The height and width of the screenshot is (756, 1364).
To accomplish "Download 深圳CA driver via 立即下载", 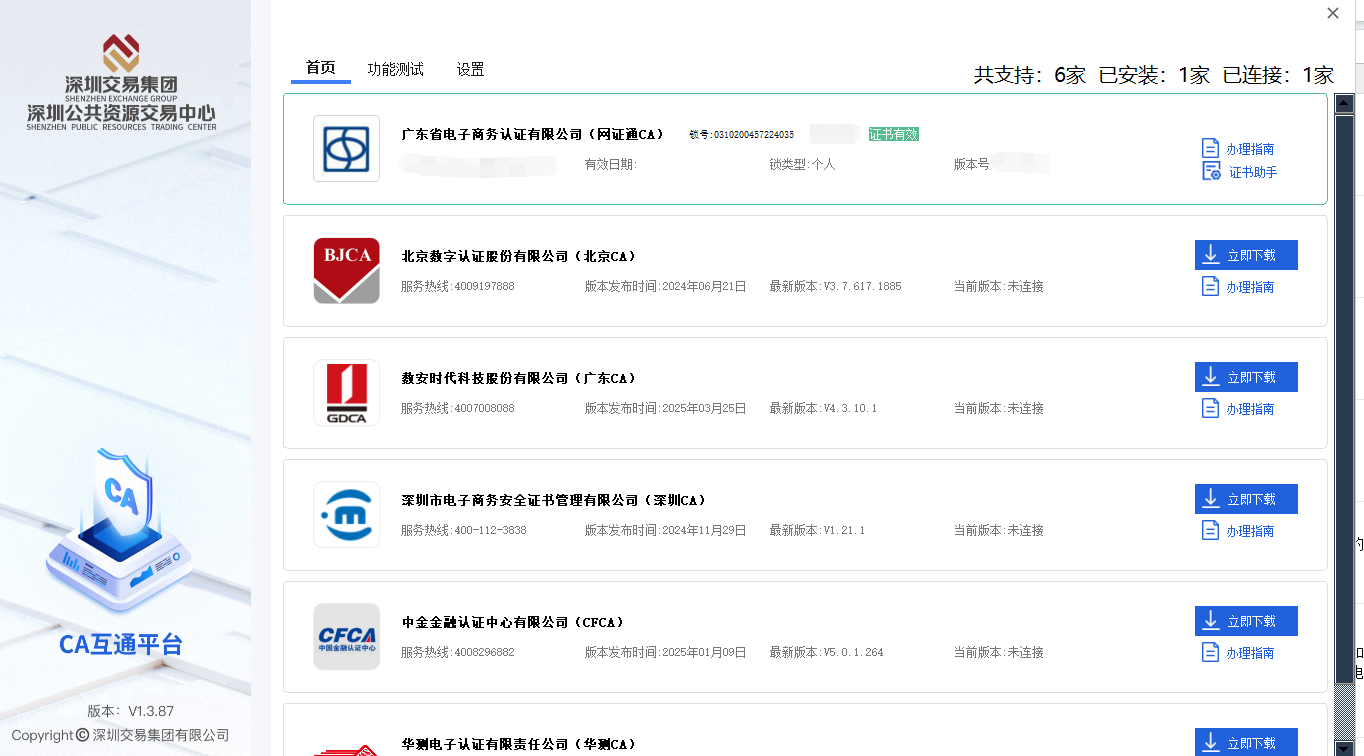I will tap(1246, 499).
